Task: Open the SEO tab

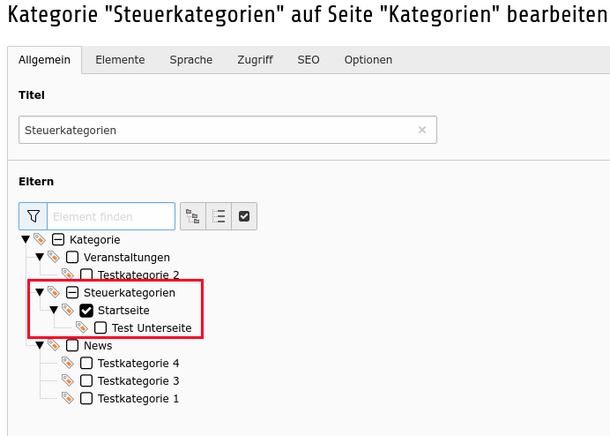Action: coord(309,60)
